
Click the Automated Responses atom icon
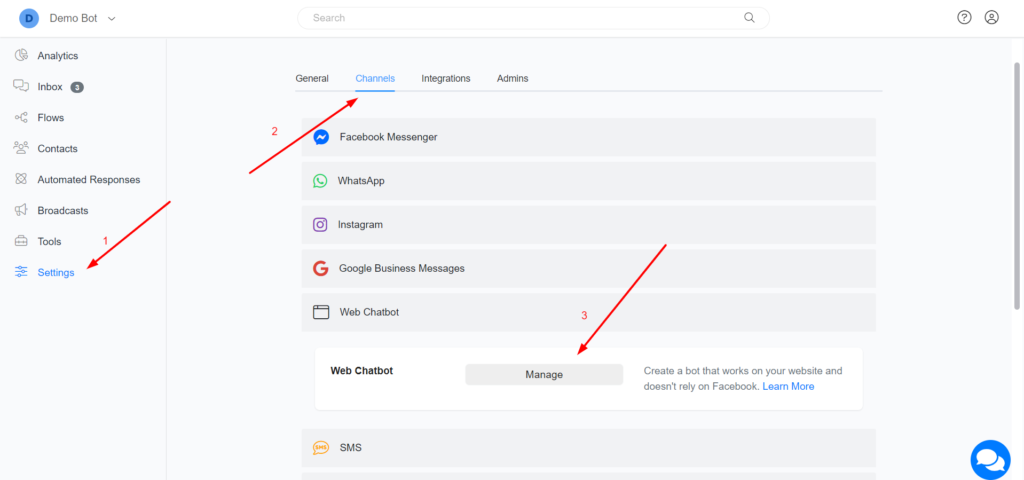[22, 179]
